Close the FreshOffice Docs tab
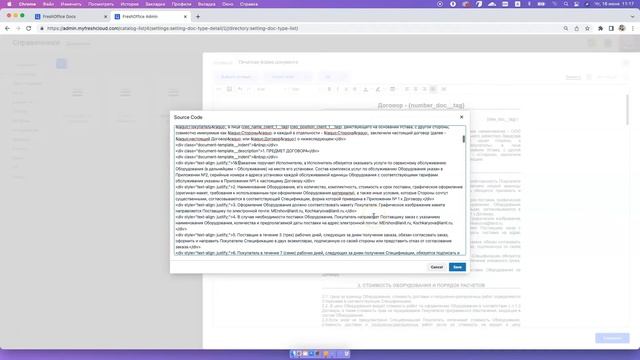The height and width of the screenshot is (360, 640). coord(105,17)
